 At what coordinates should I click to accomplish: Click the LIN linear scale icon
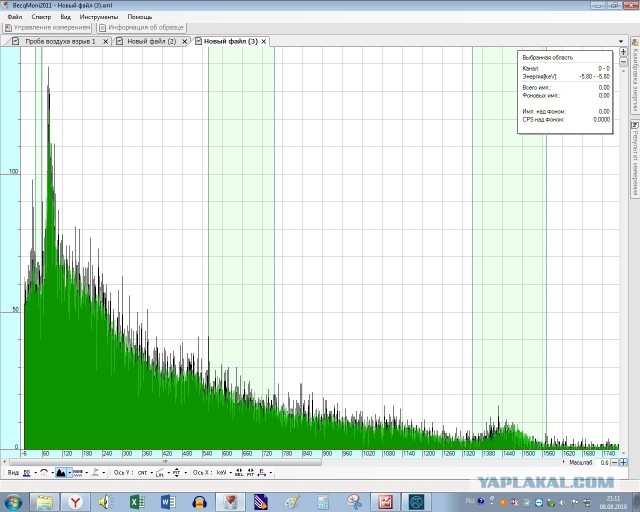pos(160,473)
